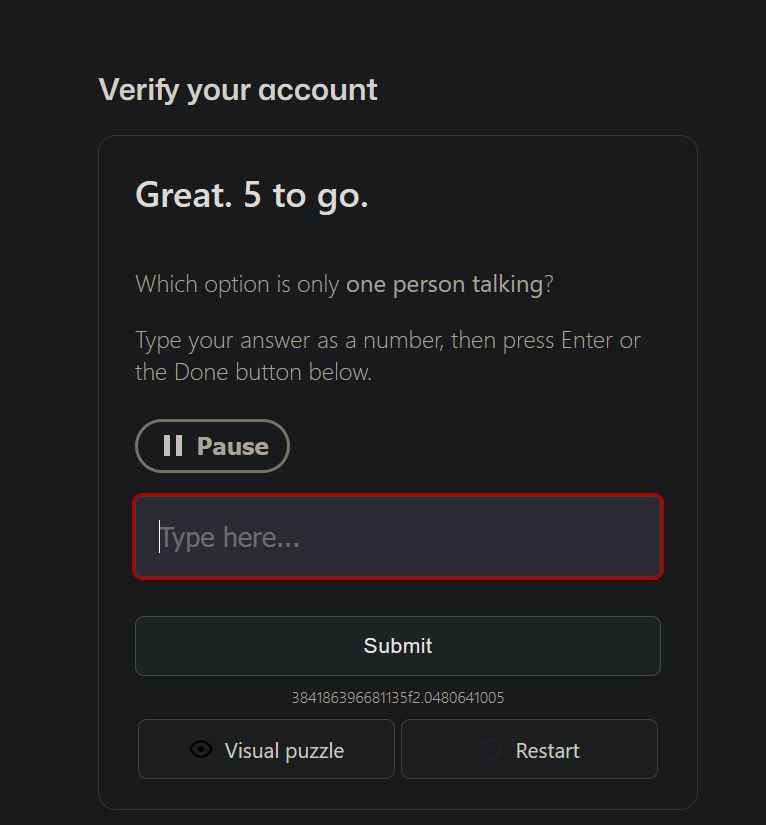Focus the 'Type here...' answer field
Image resolution: width=766 pixels, height=825 pixels.
coord(398,537)
